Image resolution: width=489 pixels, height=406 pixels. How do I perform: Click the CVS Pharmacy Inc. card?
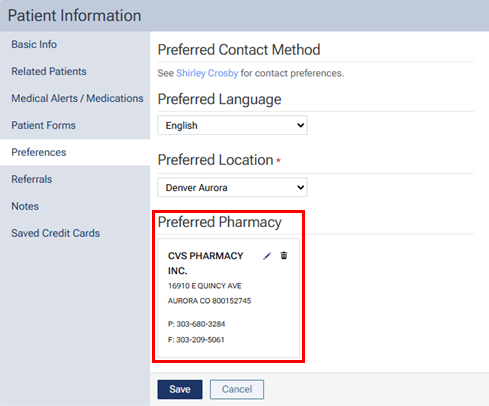[229, 298]
